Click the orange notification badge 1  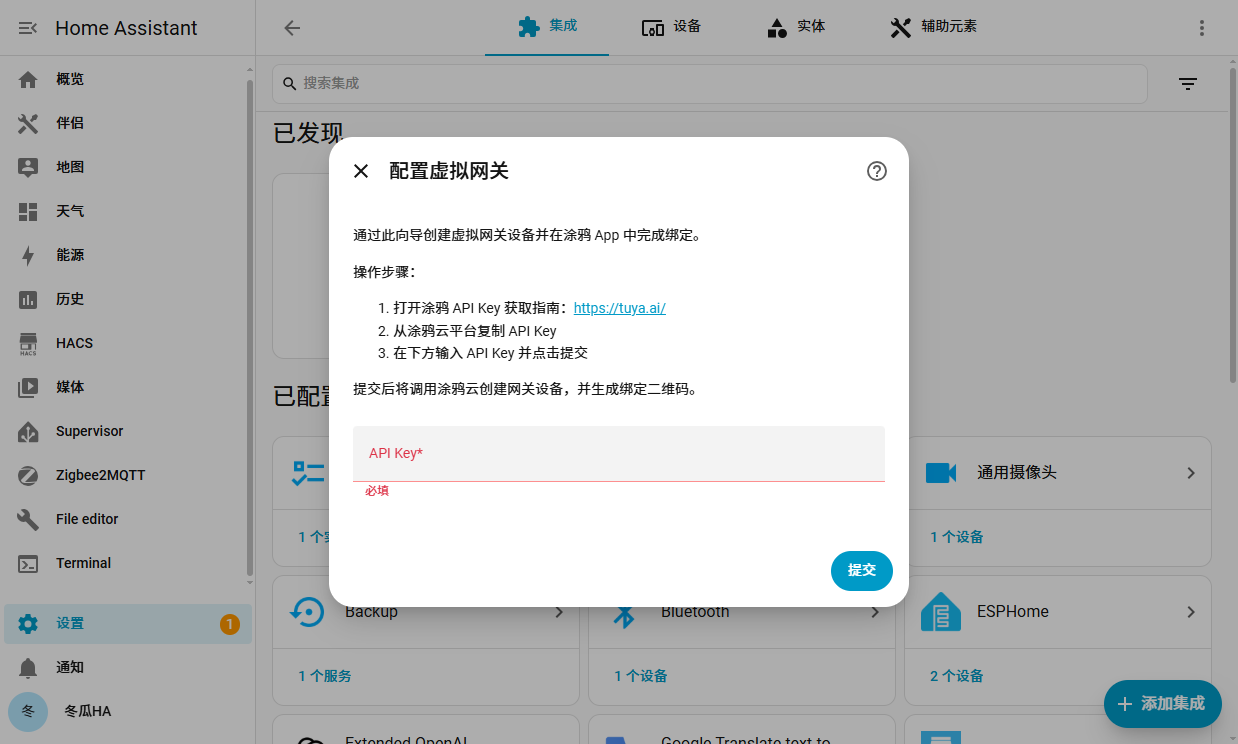[x=229, y=625]
